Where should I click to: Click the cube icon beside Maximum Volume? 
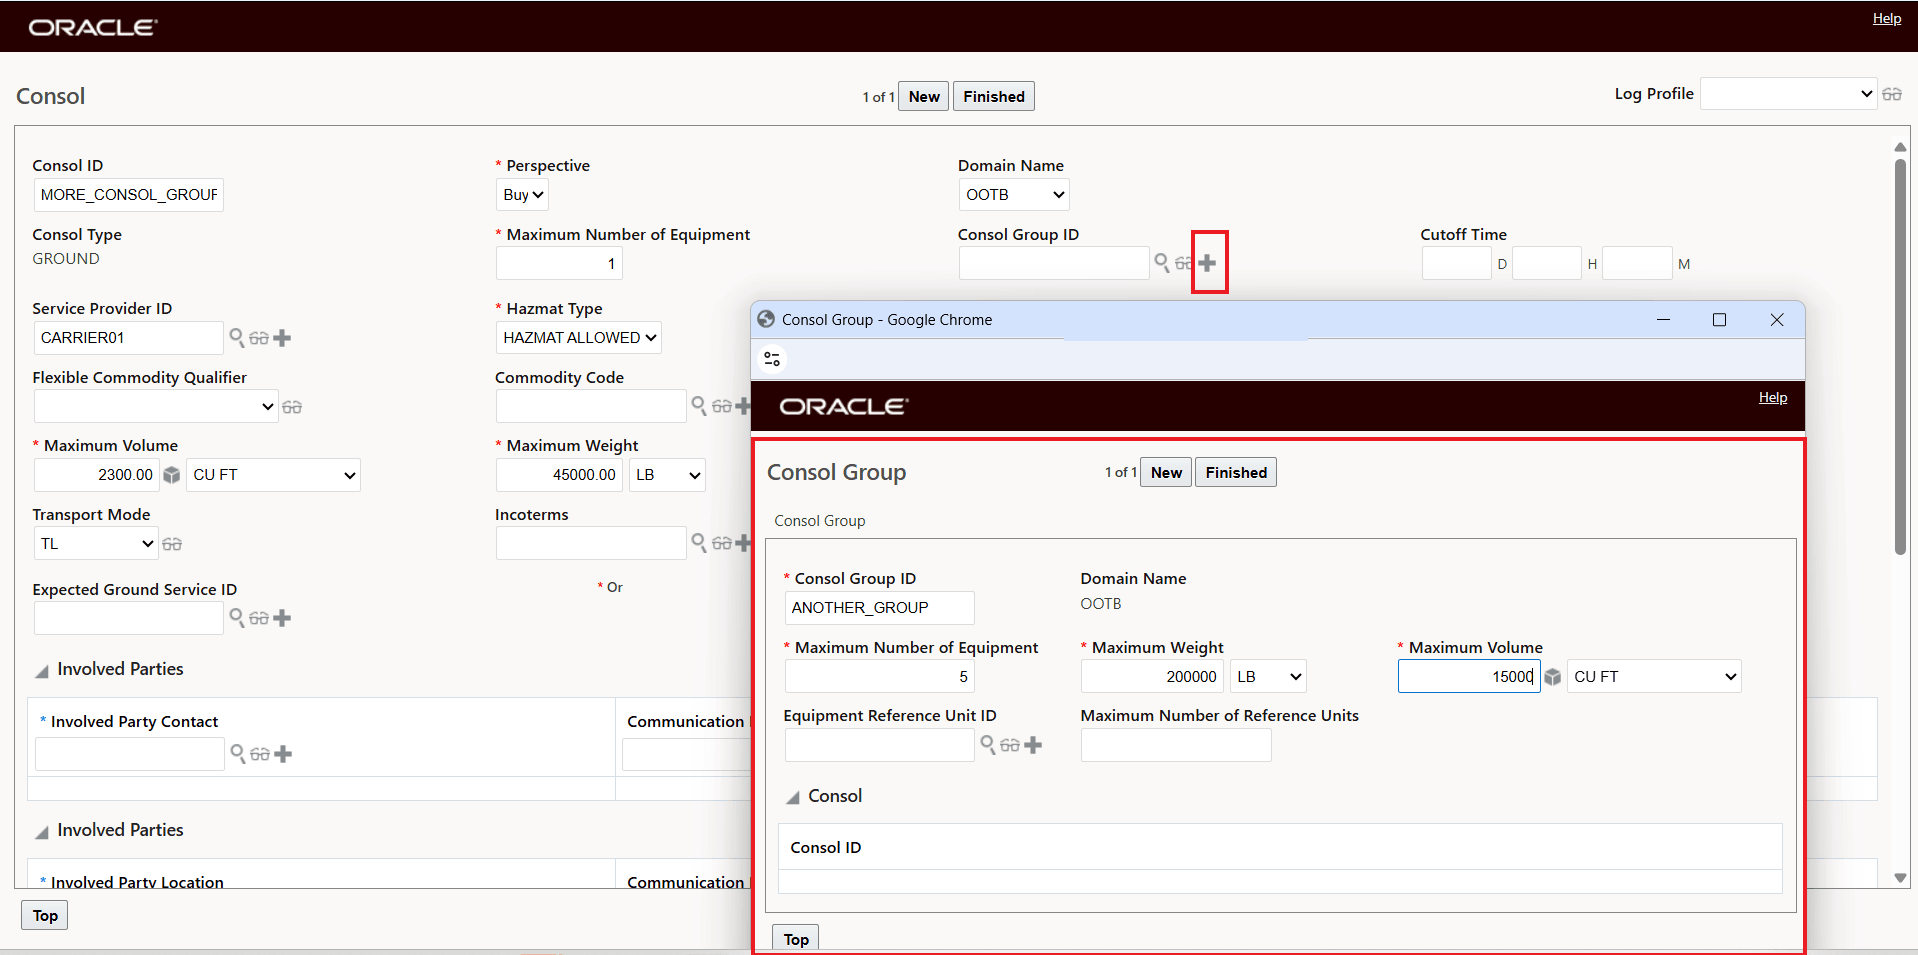(171, 475)
